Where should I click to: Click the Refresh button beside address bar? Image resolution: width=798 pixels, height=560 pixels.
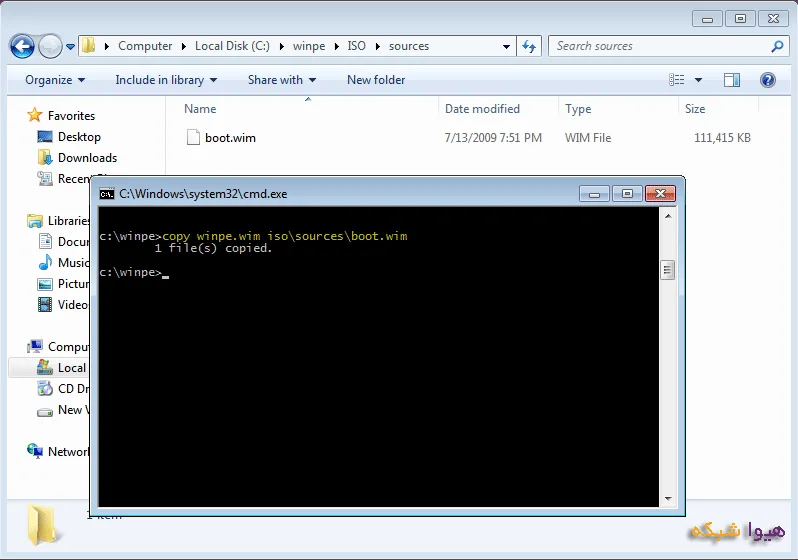pyautogui.click(x=529, y=46)
